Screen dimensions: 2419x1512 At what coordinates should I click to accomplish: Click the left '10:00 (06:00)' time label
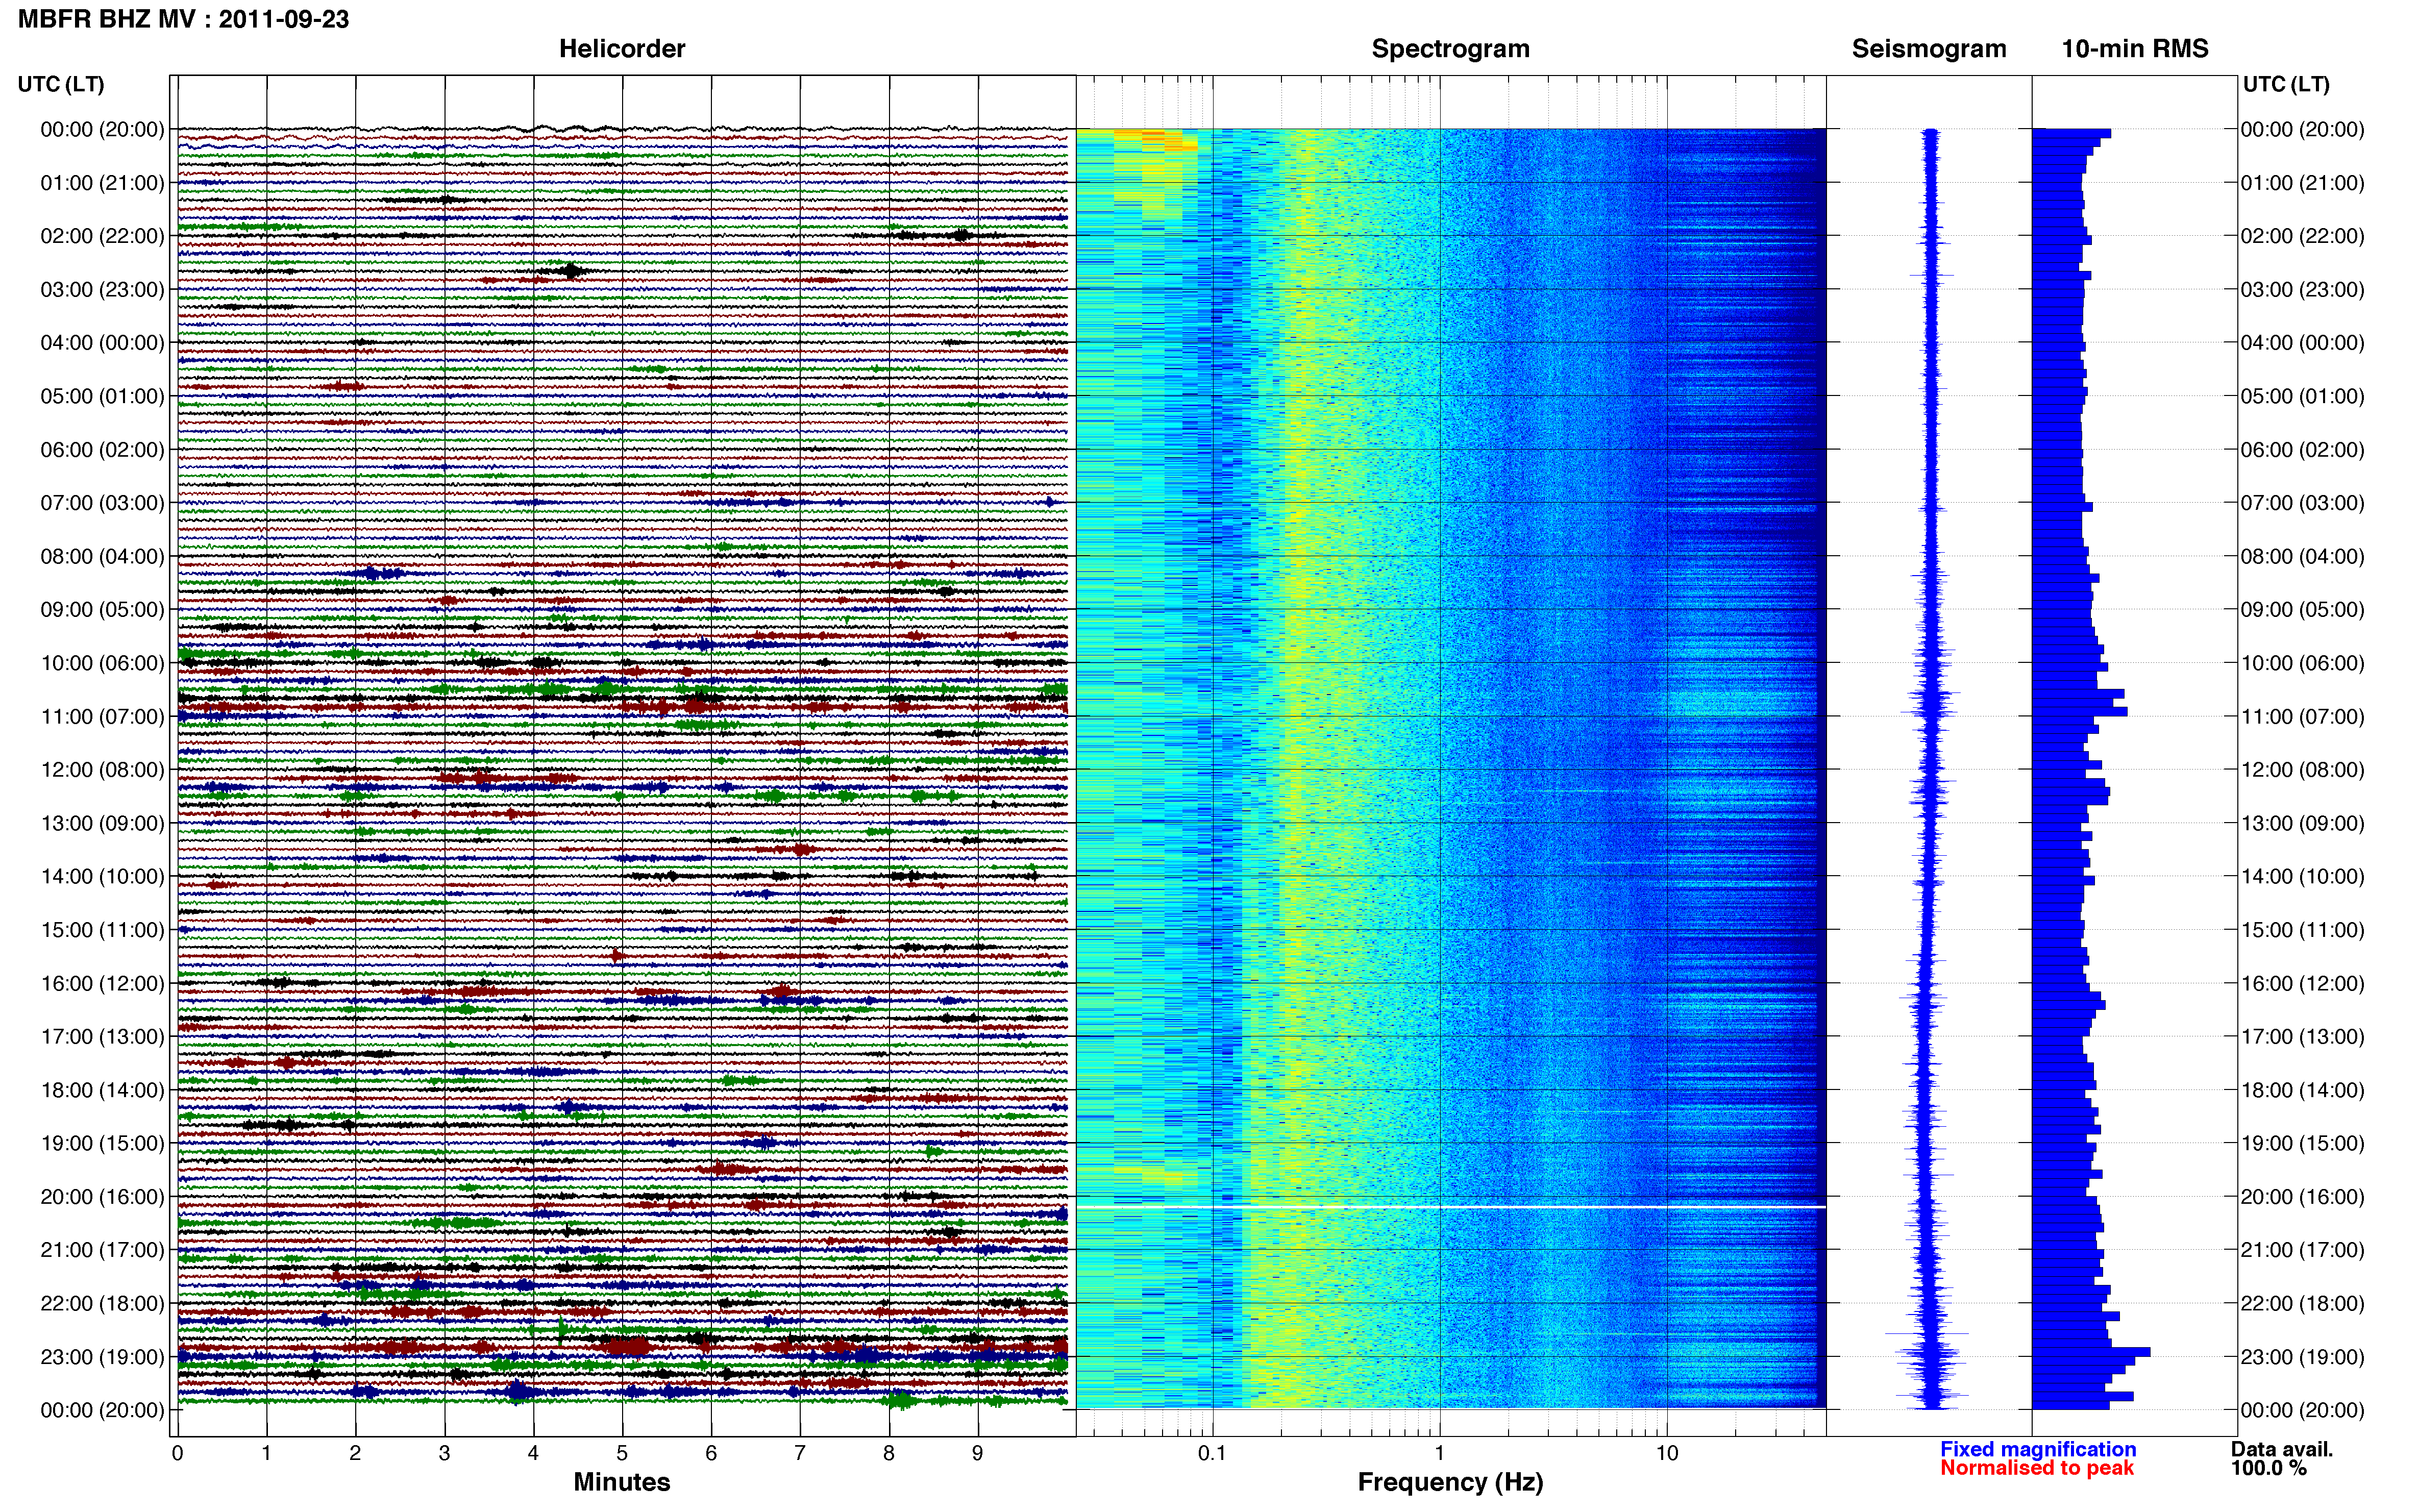point(102,663)
